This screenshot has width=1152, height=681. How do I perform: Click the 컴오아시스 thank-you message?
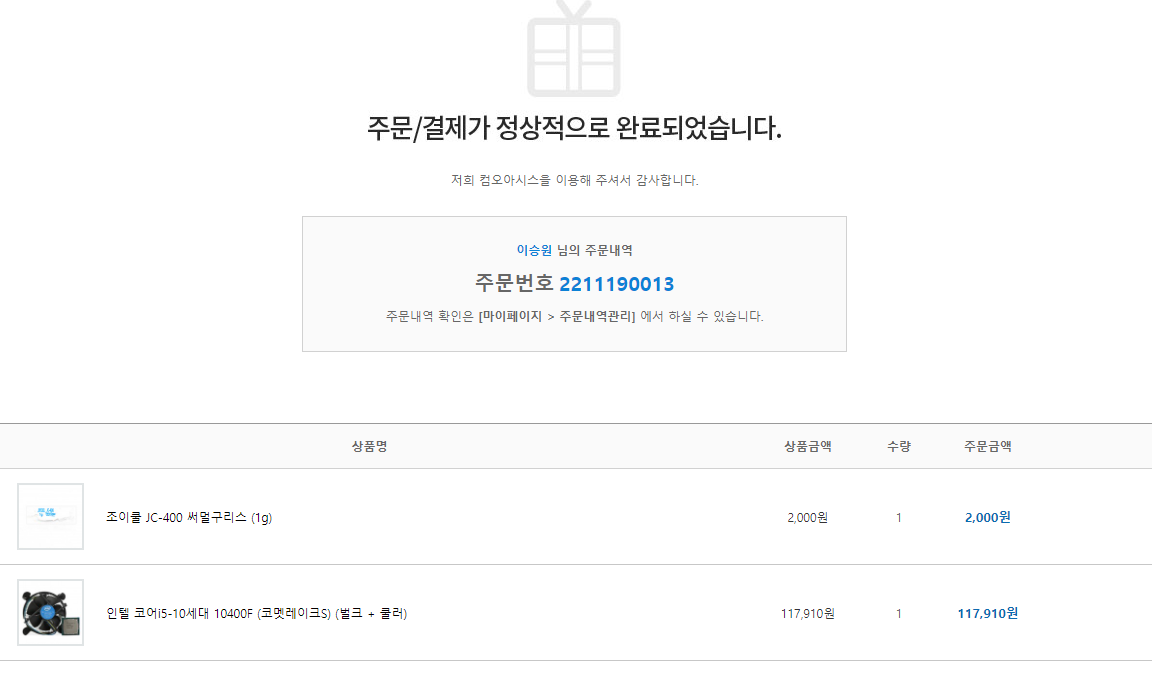[x=574, y=181]
